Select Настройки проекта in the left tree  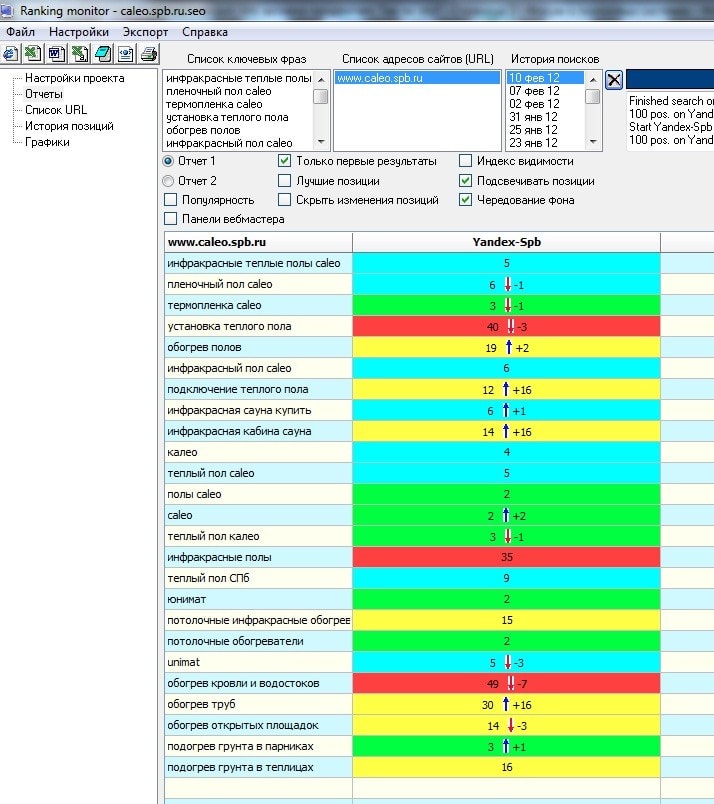[74, 78]
